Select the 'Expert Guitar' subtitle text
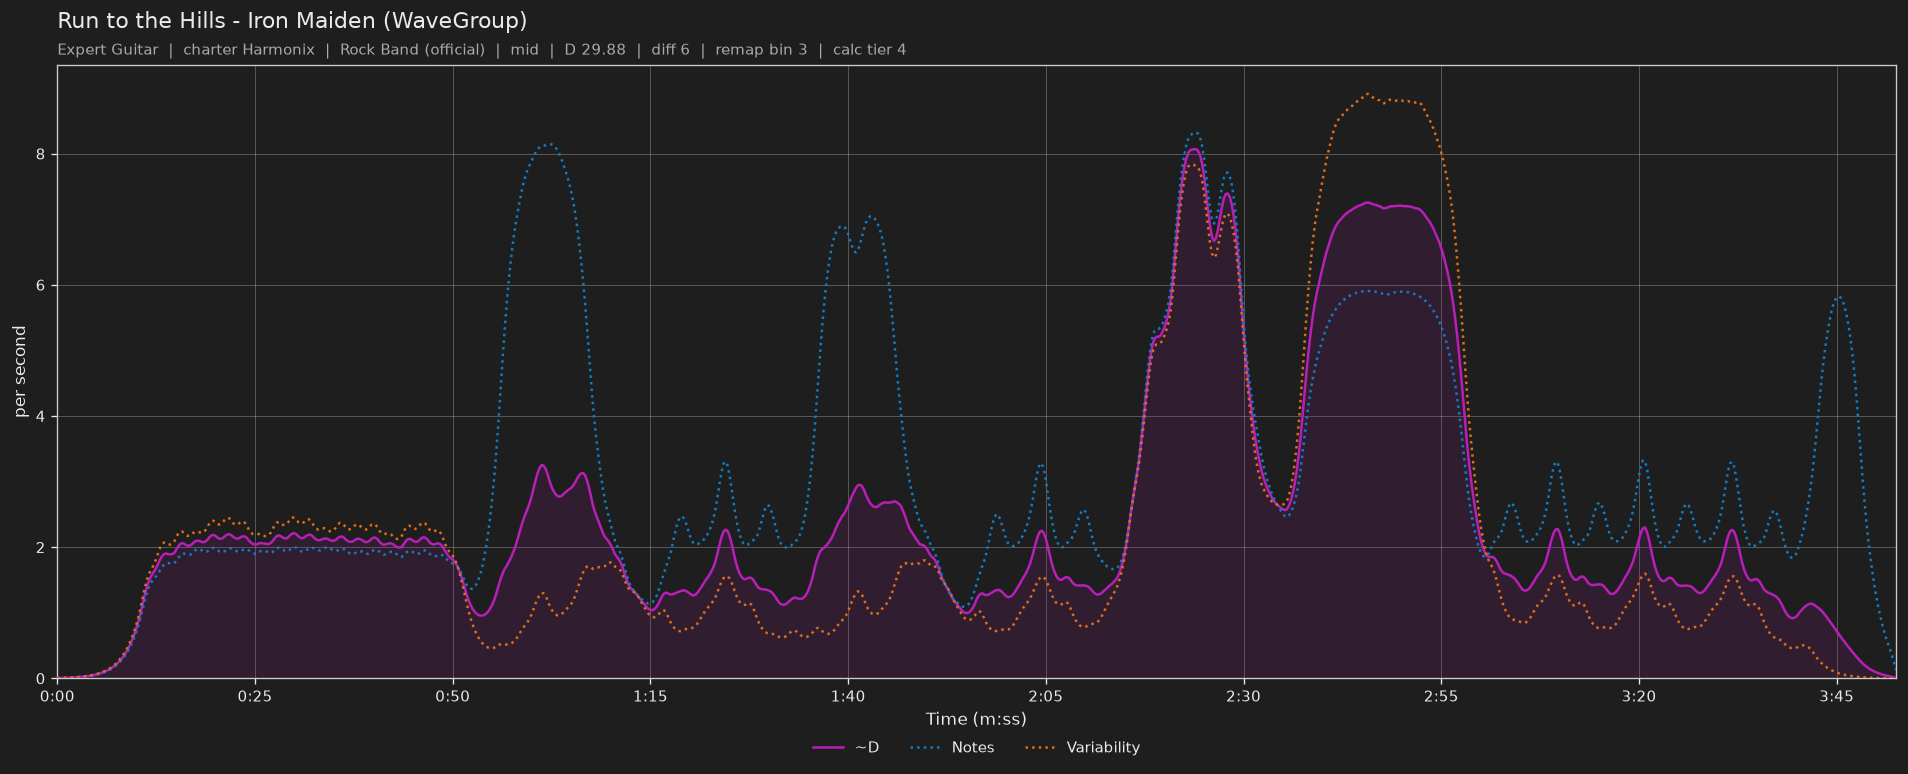Image resolution: width=1908 pixels, height=774 pixels. (x=108, y=50)
